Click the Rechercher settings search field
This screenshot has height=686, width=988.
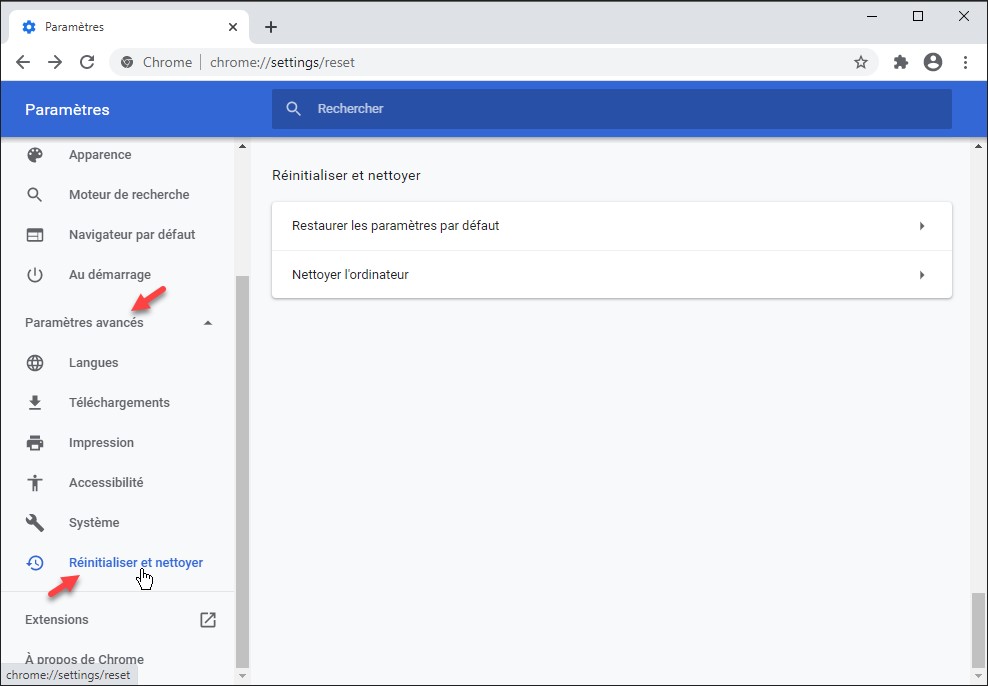(x=612, y=109)
